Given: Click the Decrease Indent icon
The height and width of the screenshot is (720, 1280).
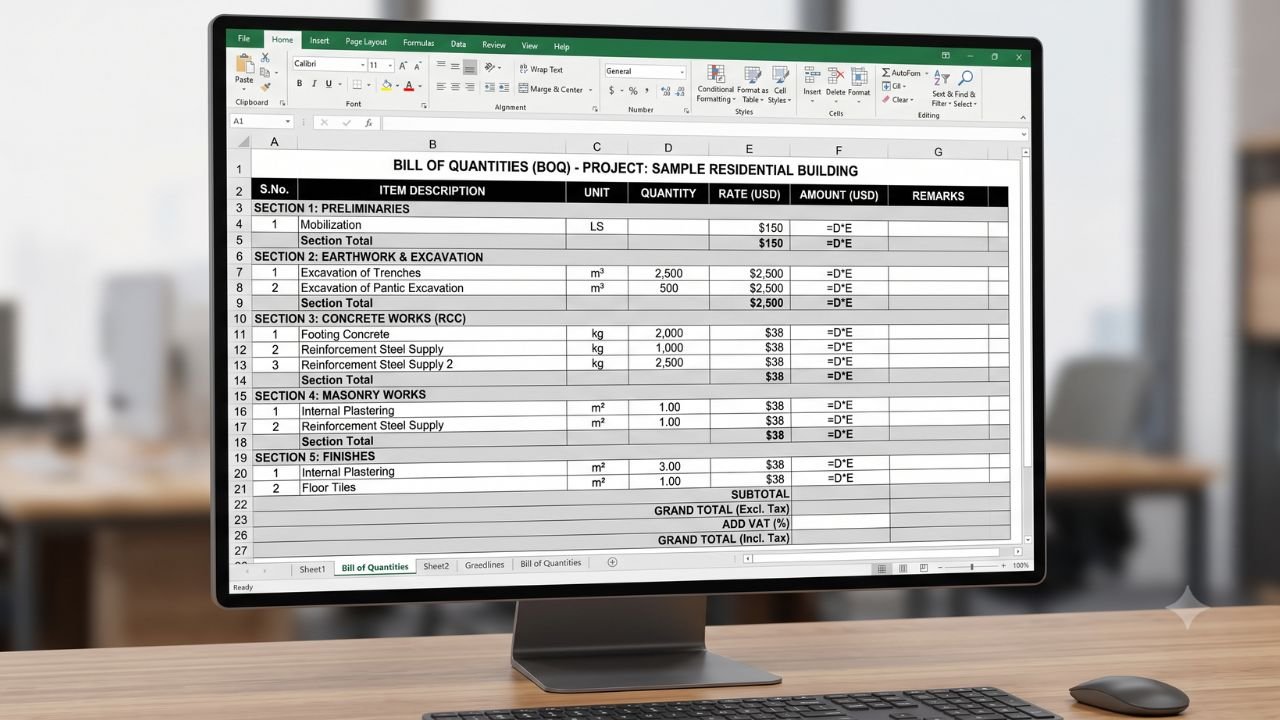Looking at the screenshot, I should click(490, 87).
